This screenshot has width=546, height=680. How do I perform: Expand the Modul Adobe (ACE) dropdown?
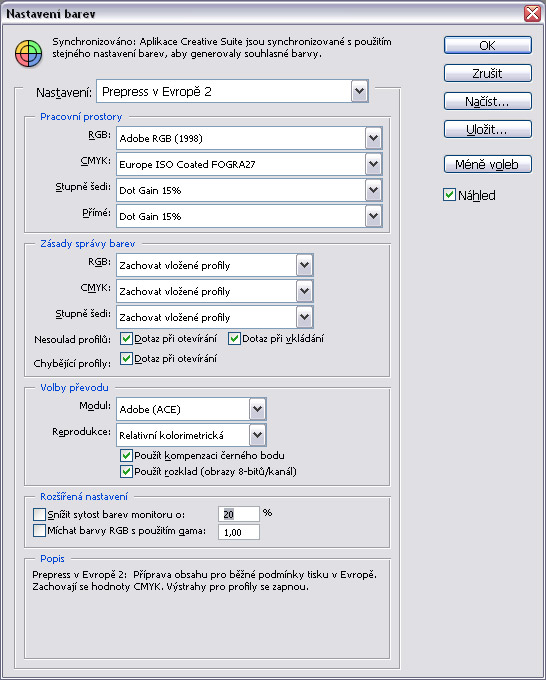[x=191, y=409]
